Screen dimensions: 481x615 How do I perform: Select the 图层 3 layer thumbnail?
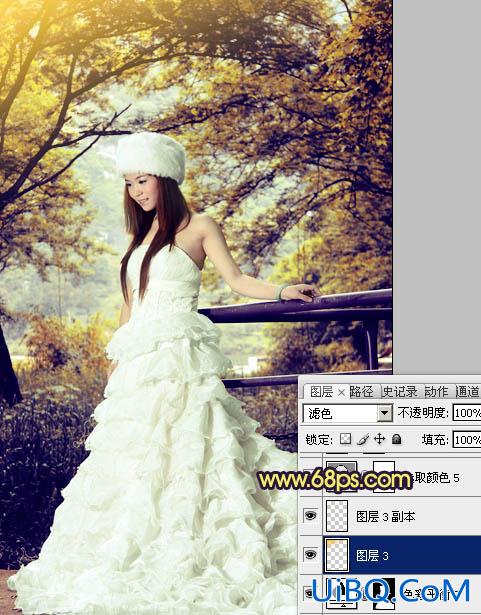point(337,555)
